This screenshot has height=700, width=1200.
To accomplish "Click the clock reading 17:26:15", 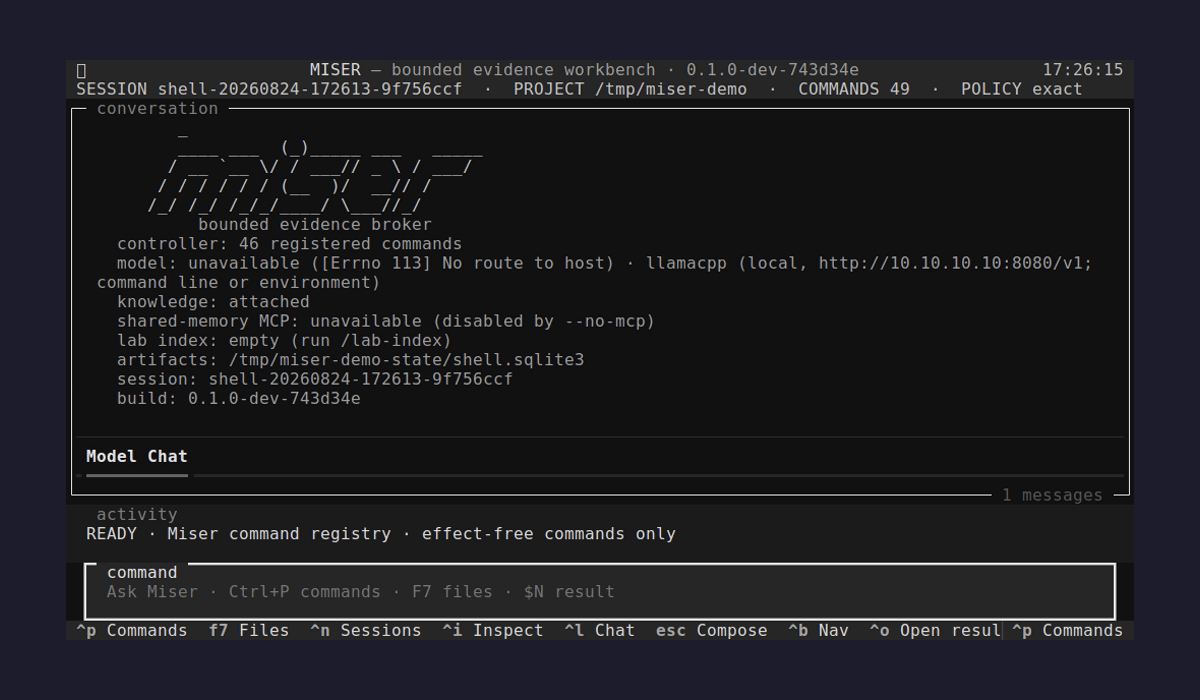I will click(1083, 70).
